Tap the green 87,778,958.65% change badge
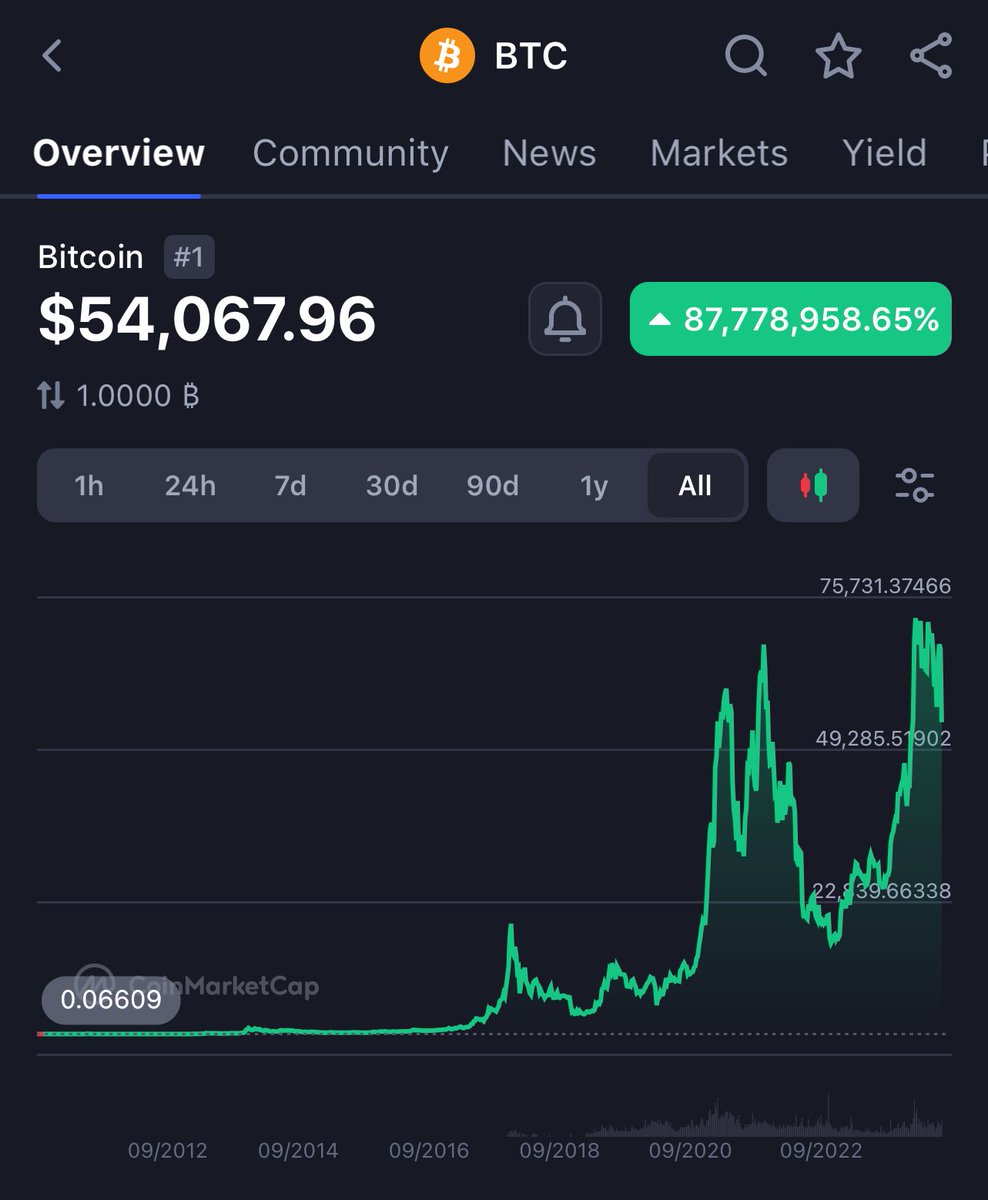The width and height of the screenshot is (988, 1200). point(790,319)
